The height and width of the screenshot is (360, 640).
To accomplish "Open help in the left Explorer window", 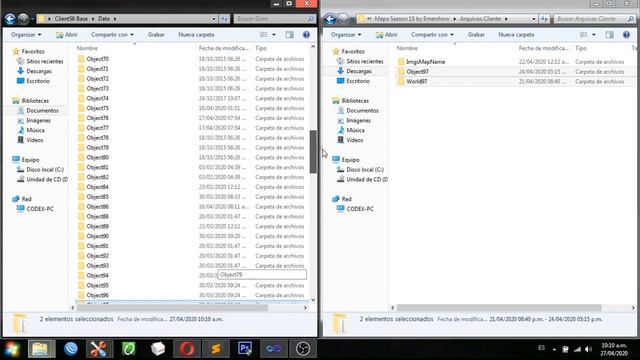I will point(306,35).
